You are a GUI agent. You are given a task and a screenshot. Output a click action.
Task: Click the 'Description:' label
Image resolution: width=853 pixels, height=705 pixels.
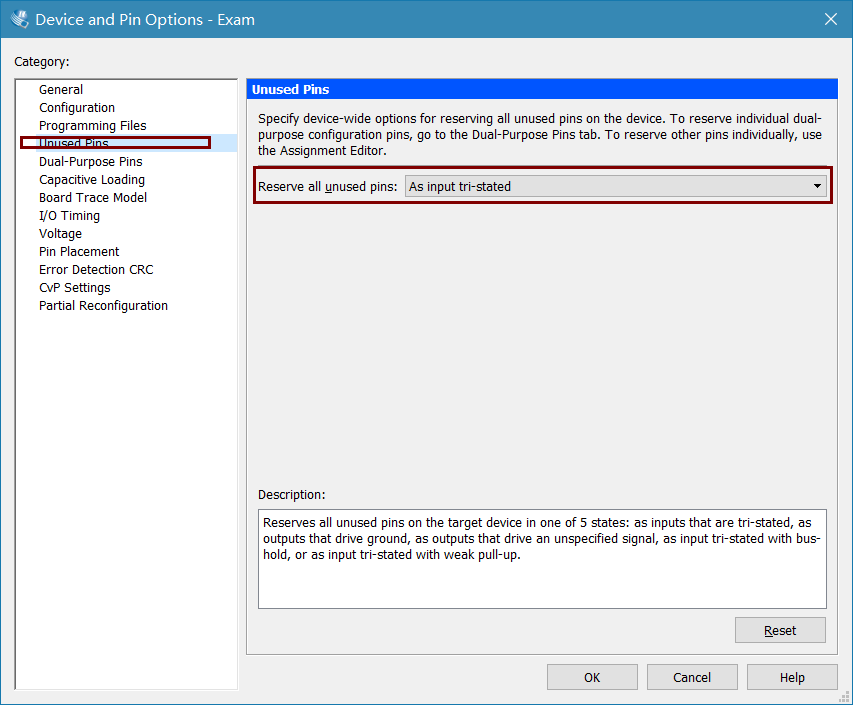click(292, 494)
